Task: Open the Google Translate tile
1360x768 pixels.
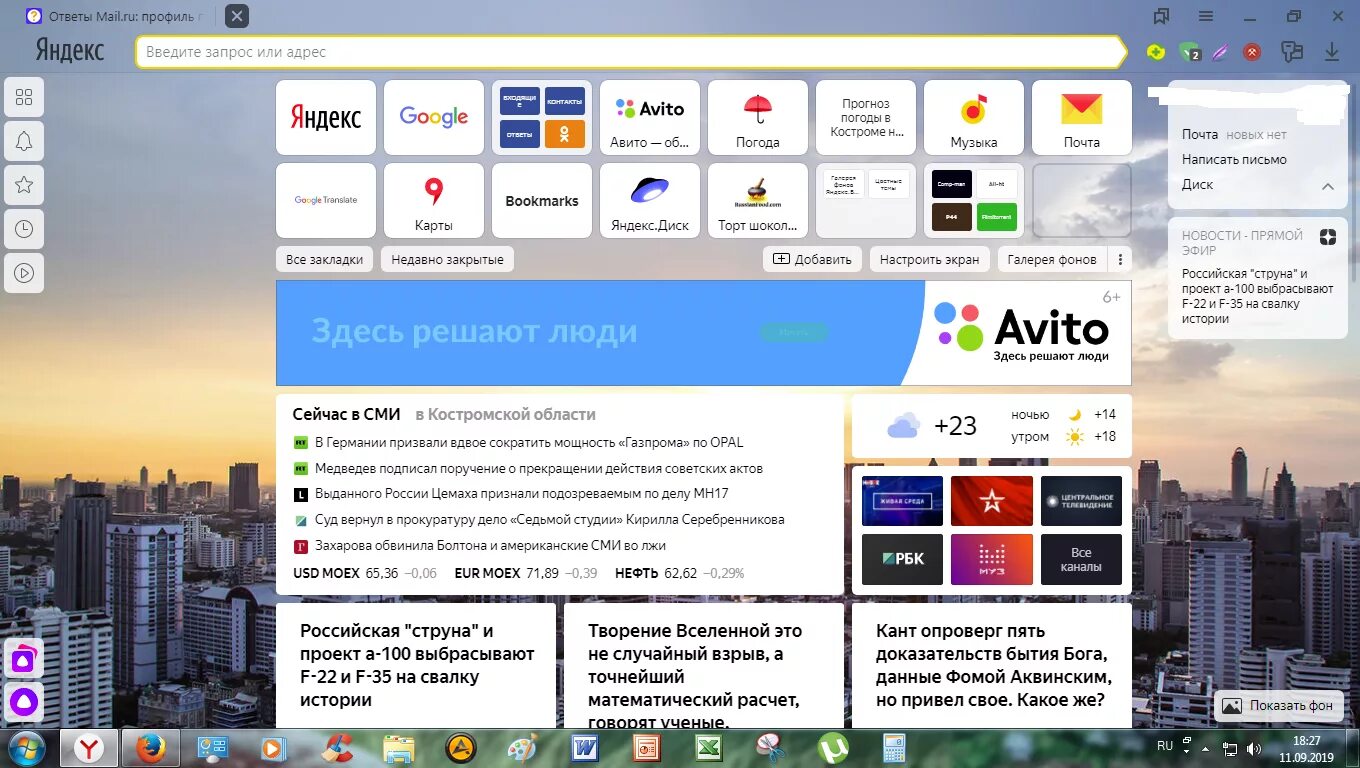Action: (x=326, y=200)
